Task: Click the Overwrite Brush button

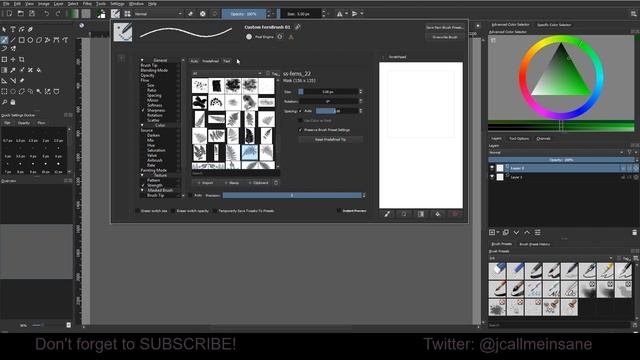Action: tap(445, 37)
